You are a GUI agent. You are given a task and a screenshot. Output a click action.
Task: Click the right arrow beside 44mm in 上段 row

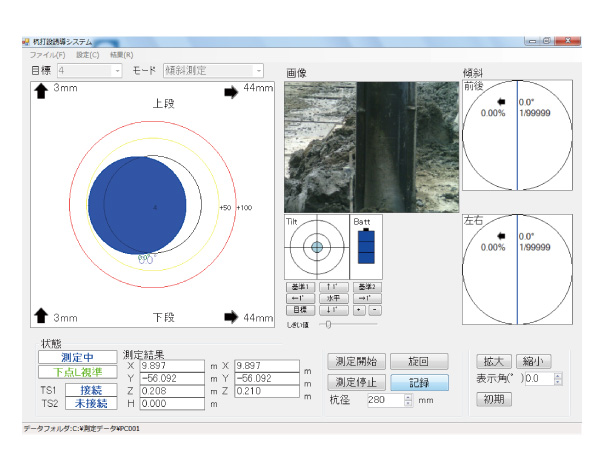[231, 92]
